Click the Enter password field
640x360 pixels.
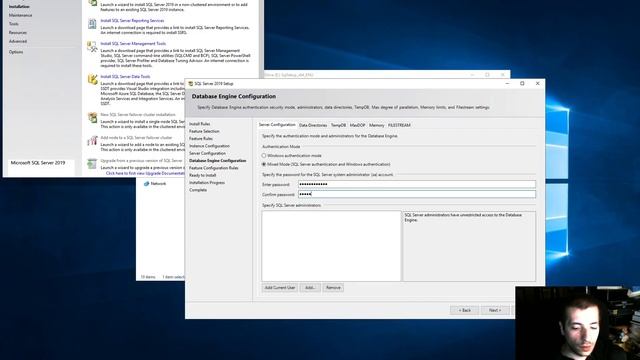pyautogui.click(x=417, y=184)
